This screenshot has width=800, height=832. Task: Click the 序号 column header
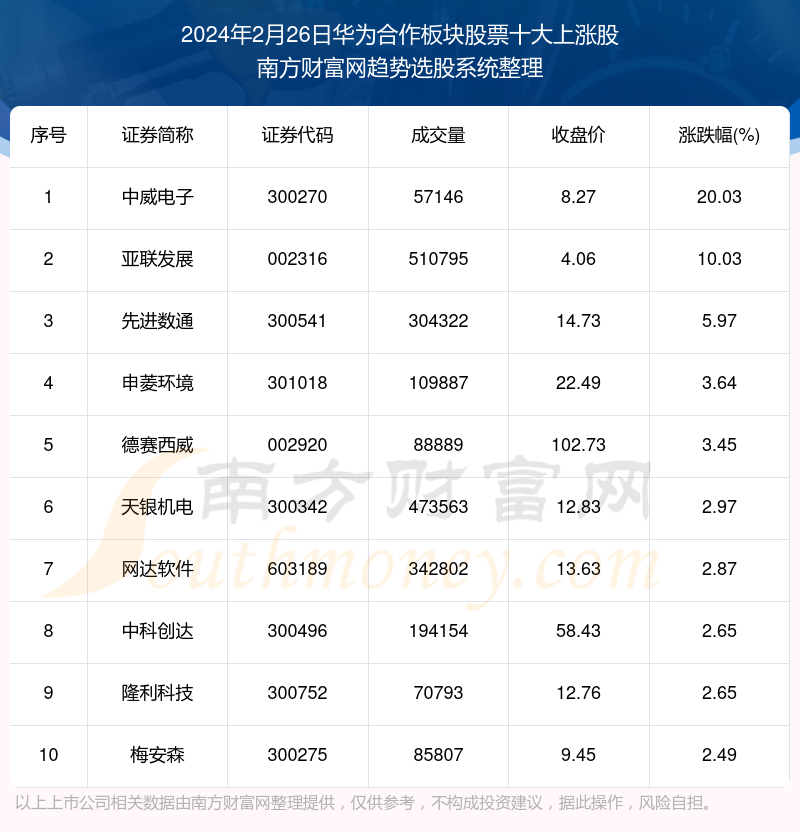tap(48, 135)
